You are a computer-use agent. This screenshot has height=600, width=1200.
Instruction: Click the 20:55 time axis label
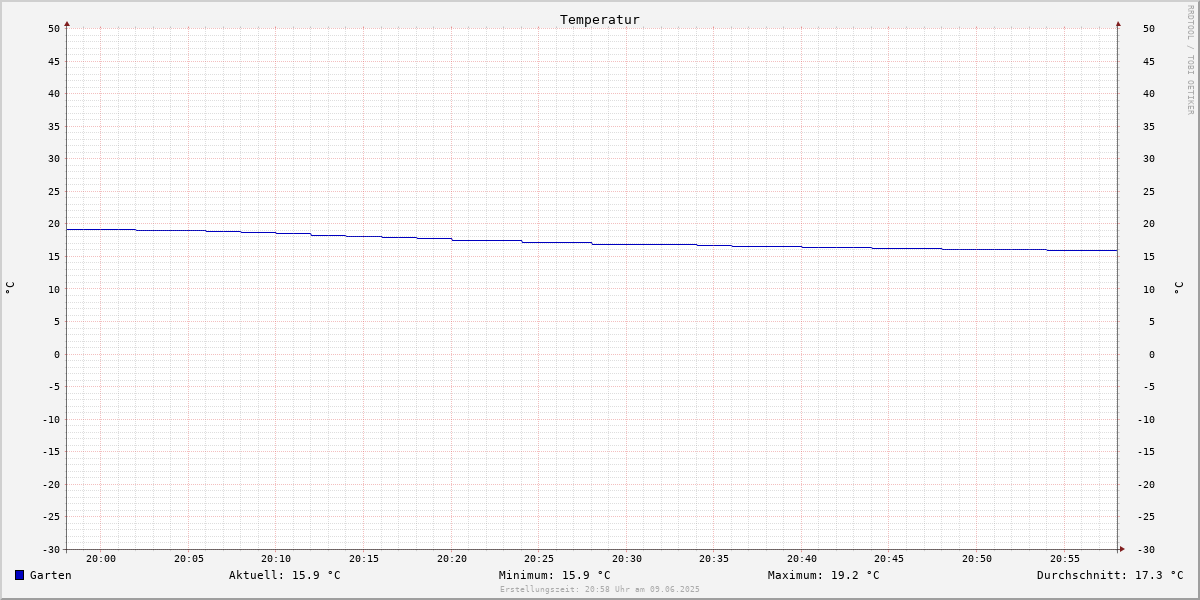[1065, 559]
